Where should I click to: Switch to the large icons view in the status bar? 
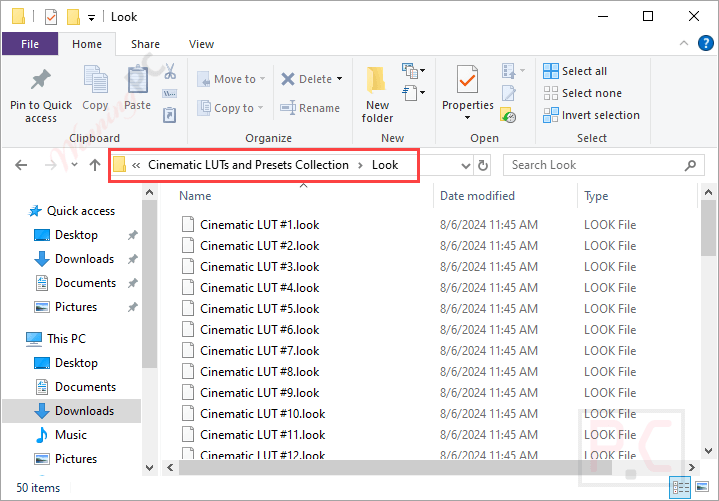pos(702,486)
